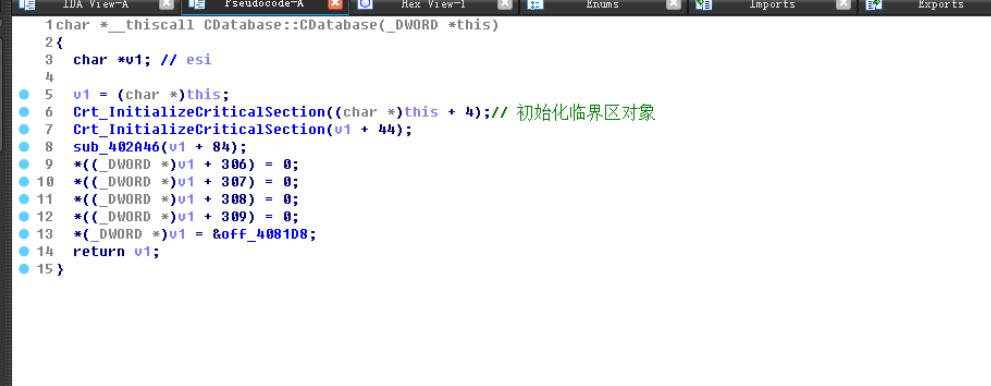
Task: Open the Hex View-1 tab
Action: tap(433, 4)
